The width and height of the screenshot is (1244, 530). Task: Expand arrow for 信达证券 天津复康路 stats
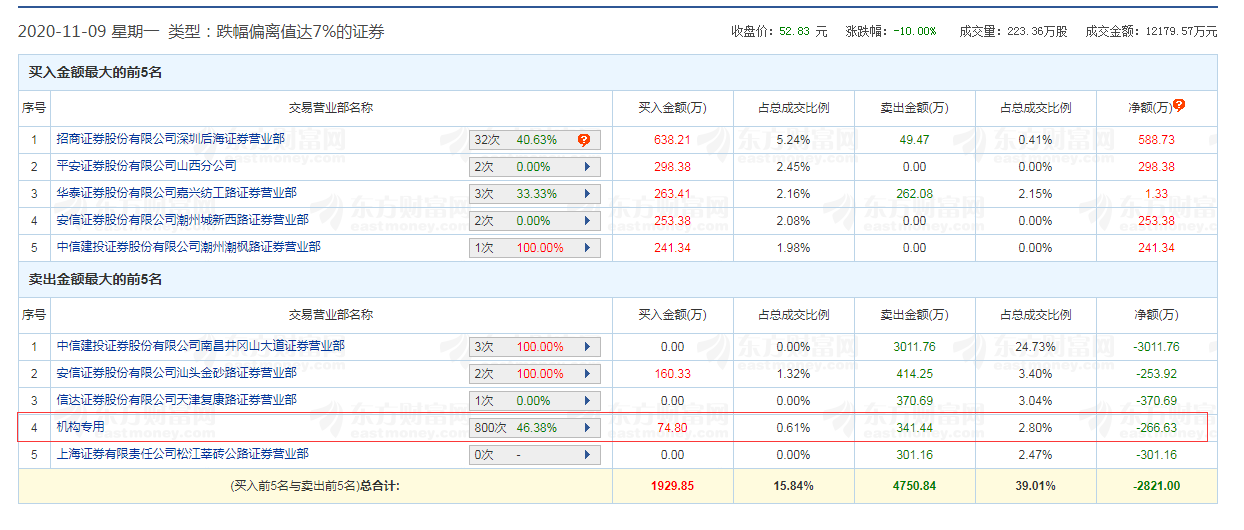click(x=586, y=401)
